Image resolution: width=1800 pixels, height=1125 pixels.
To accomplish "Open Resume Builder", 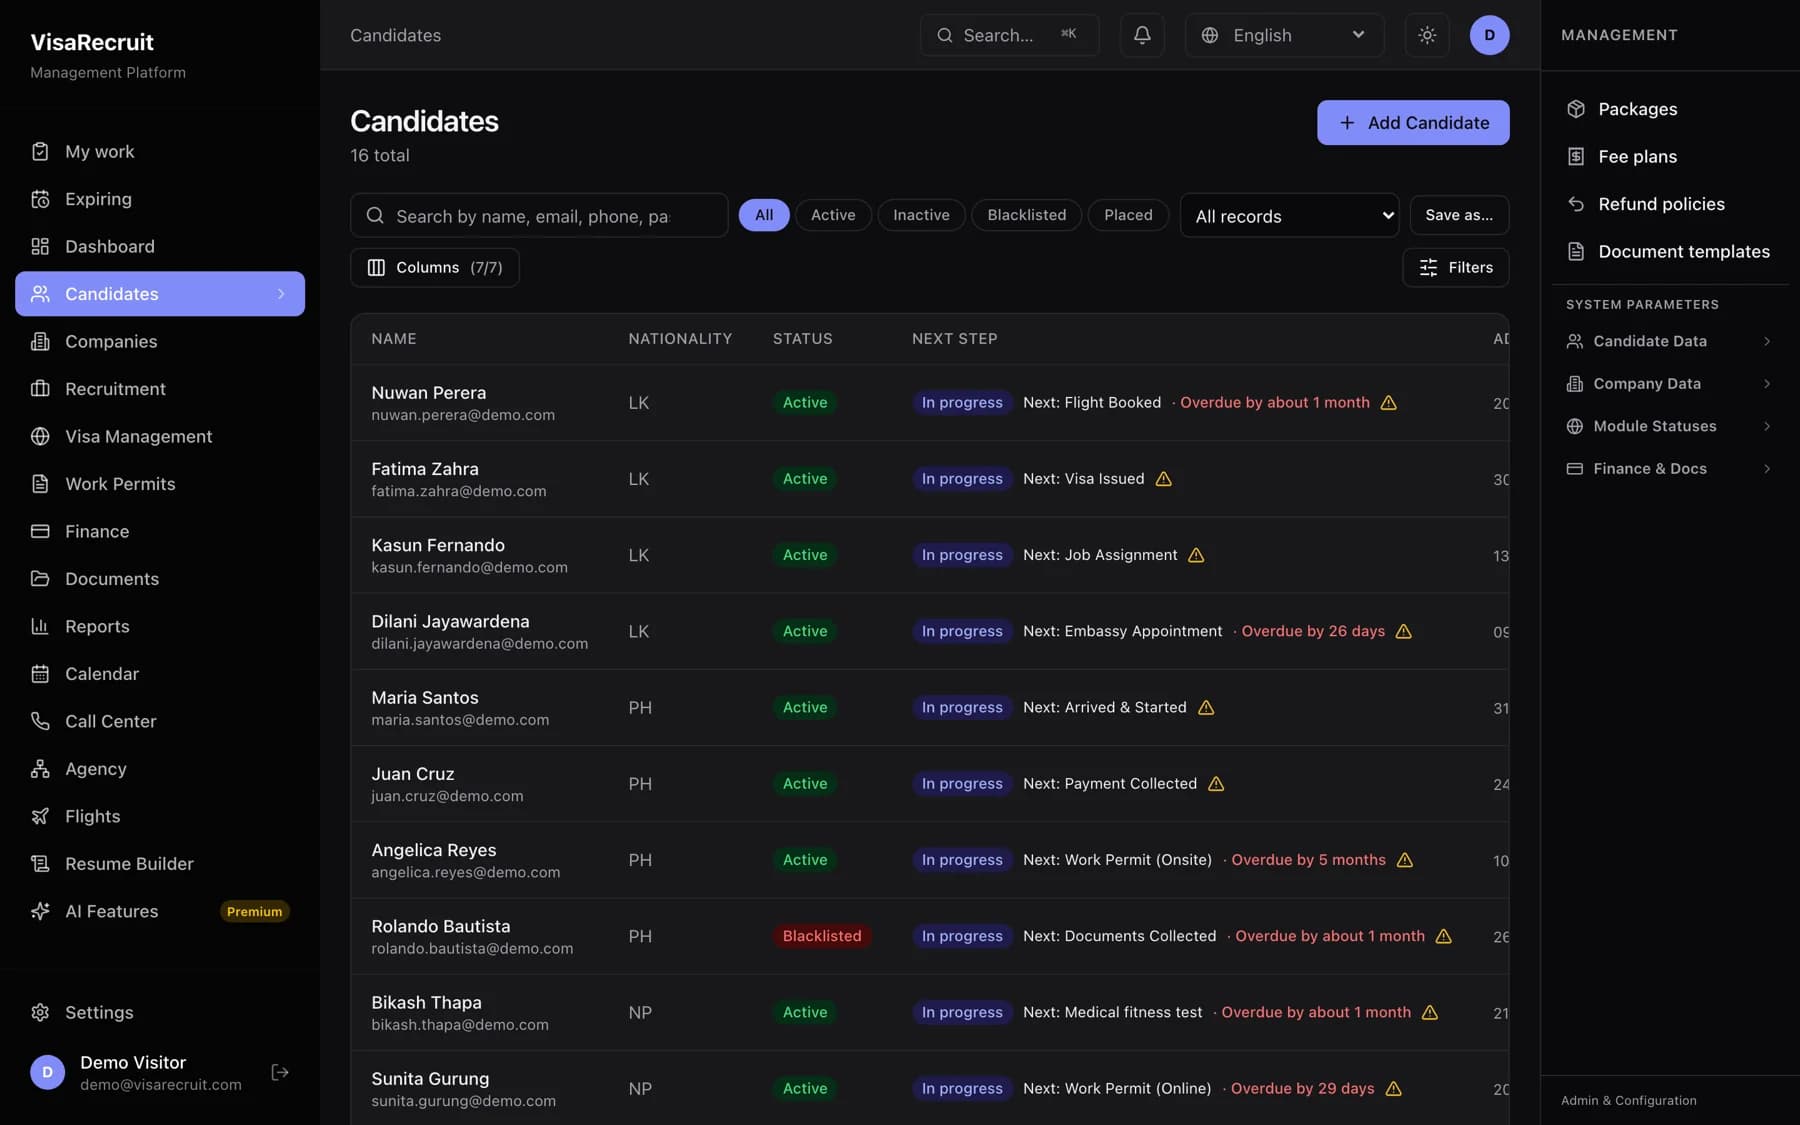I will click(x=160, y=864).
